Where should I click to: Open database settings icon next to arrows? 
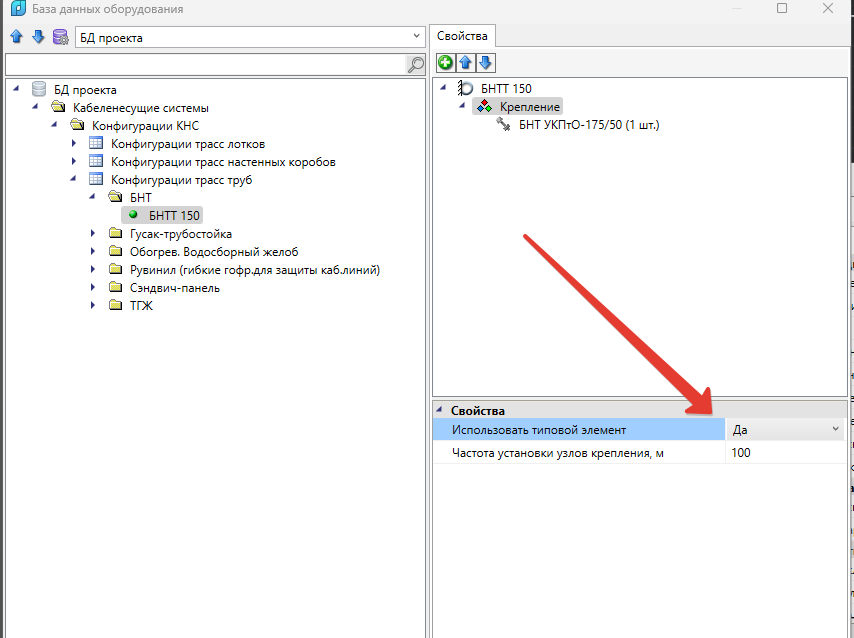(x=61, y=37)
